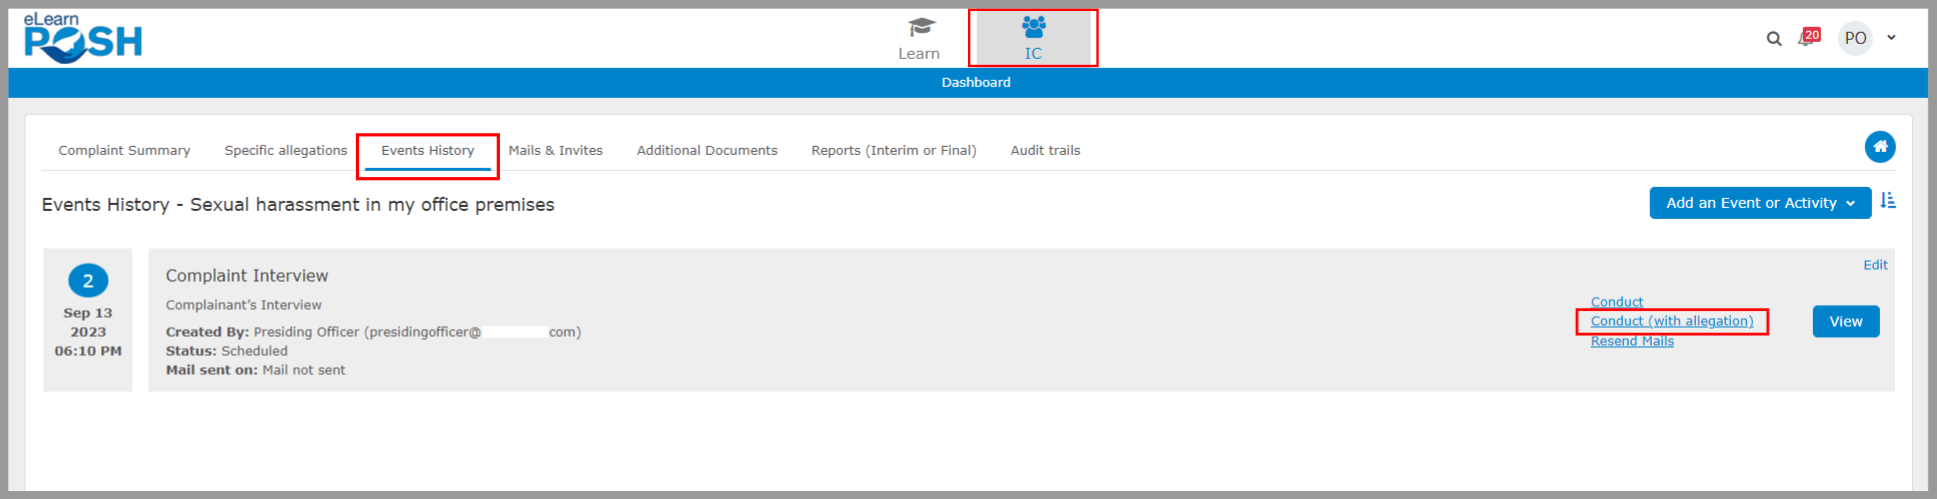Click the PO user avatar
Viewport: 1937px width, 499px height.
(1855, 38)
